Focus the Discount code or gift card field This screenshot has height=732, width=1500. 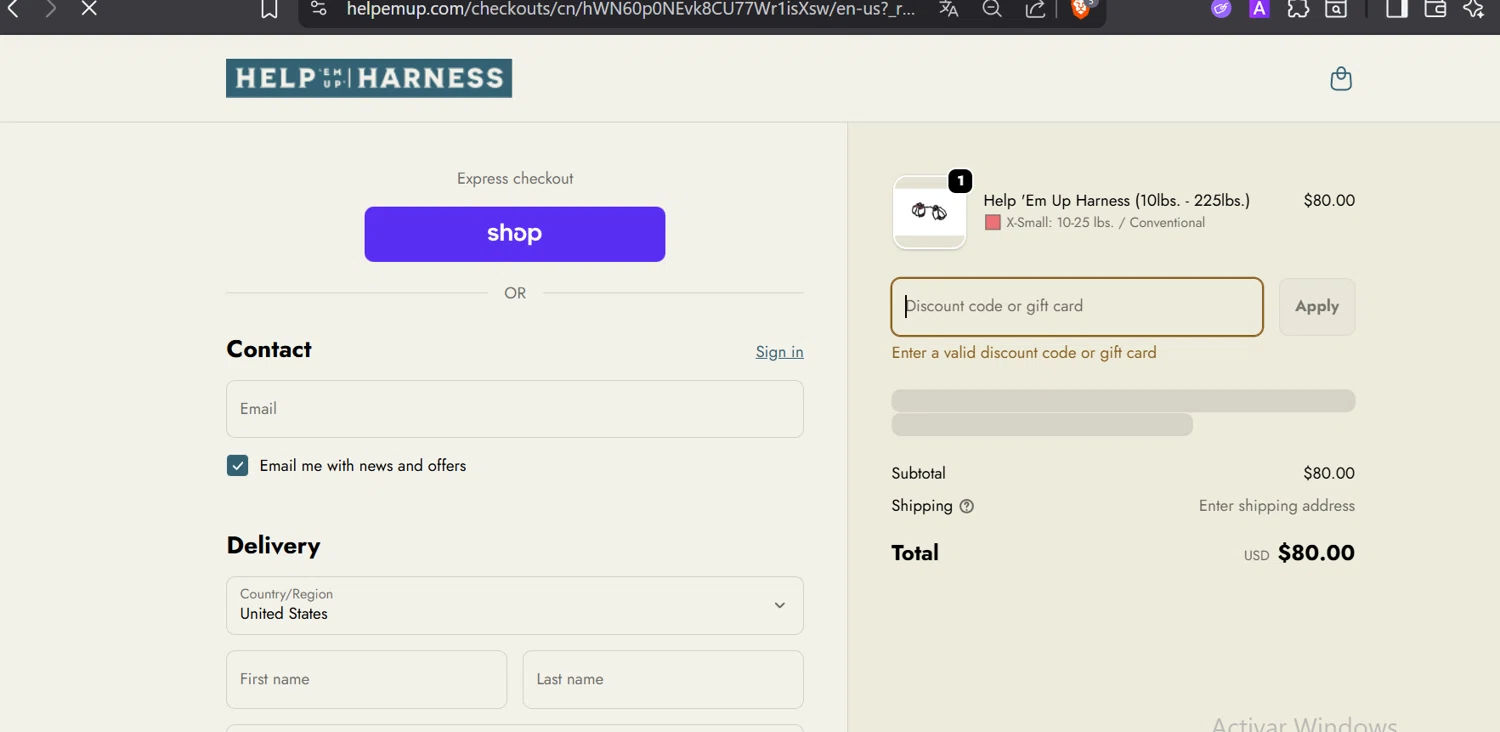click(x=1077, y=307)
